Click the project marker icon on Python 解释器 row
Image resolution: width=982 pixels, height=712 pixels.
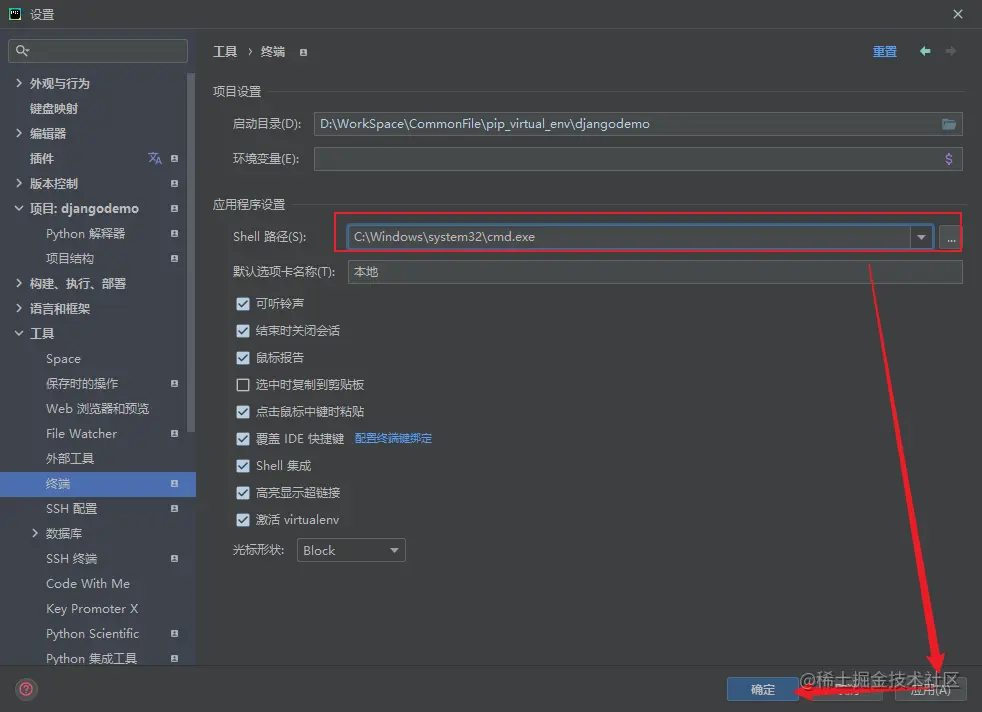click(174, 234)
